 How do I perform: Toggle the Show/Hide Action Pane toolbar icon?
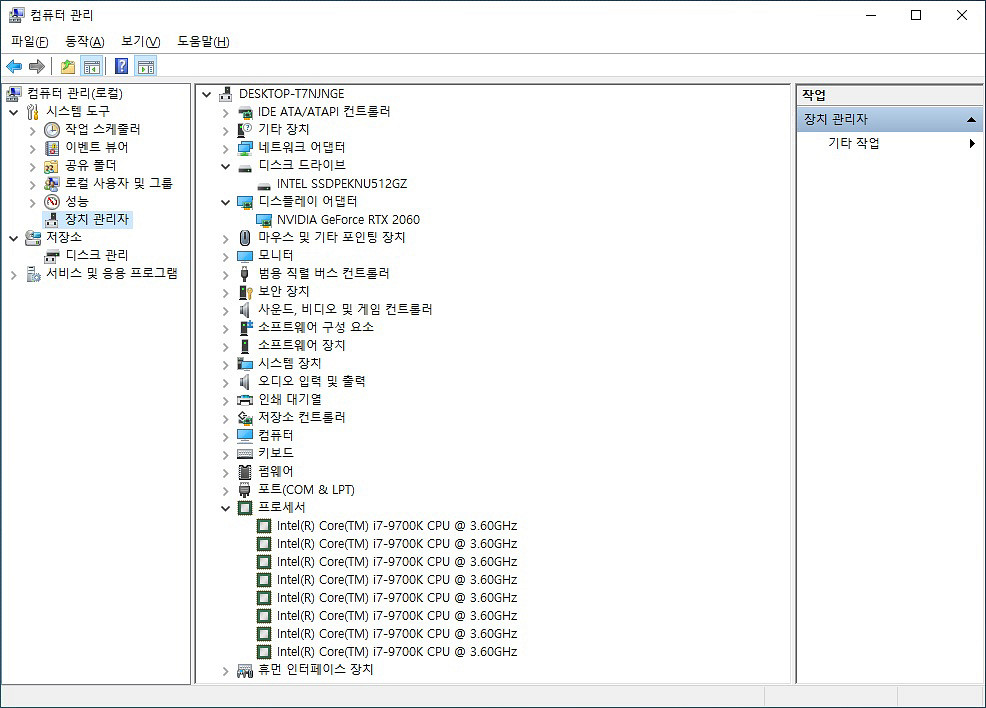146,66
